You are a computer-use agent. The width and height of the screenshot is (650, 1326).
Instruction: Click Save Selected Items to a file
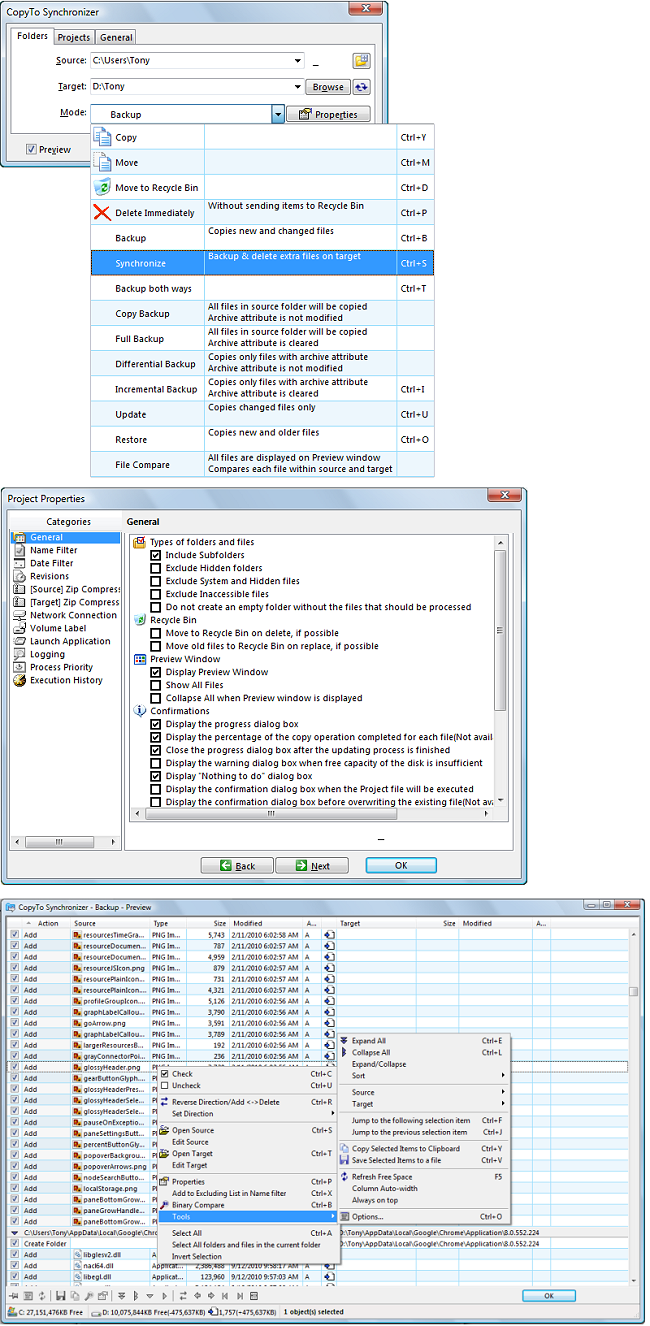pos(425,1161)
